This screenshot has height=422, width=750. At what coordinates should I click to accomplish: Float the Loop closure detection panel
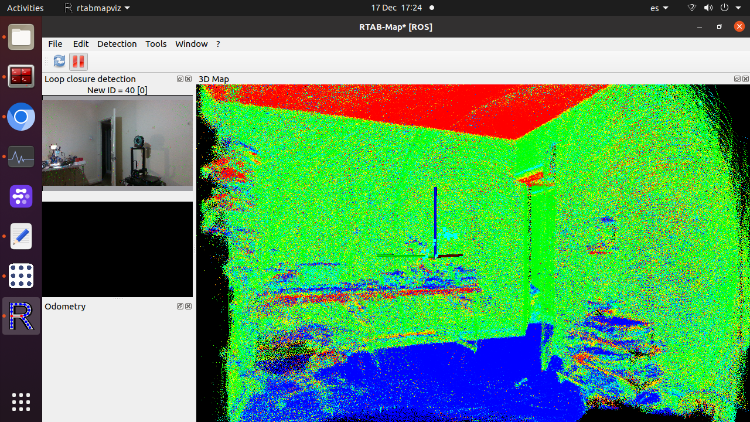(x=179, y=78)
